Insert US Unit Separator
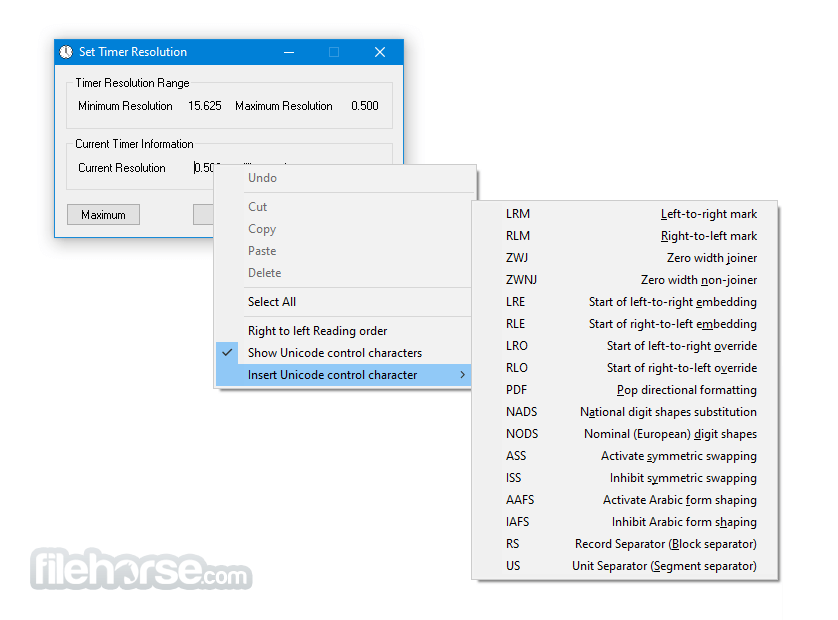The width and height of the screenshot is (838, 620). click(624, 565)
